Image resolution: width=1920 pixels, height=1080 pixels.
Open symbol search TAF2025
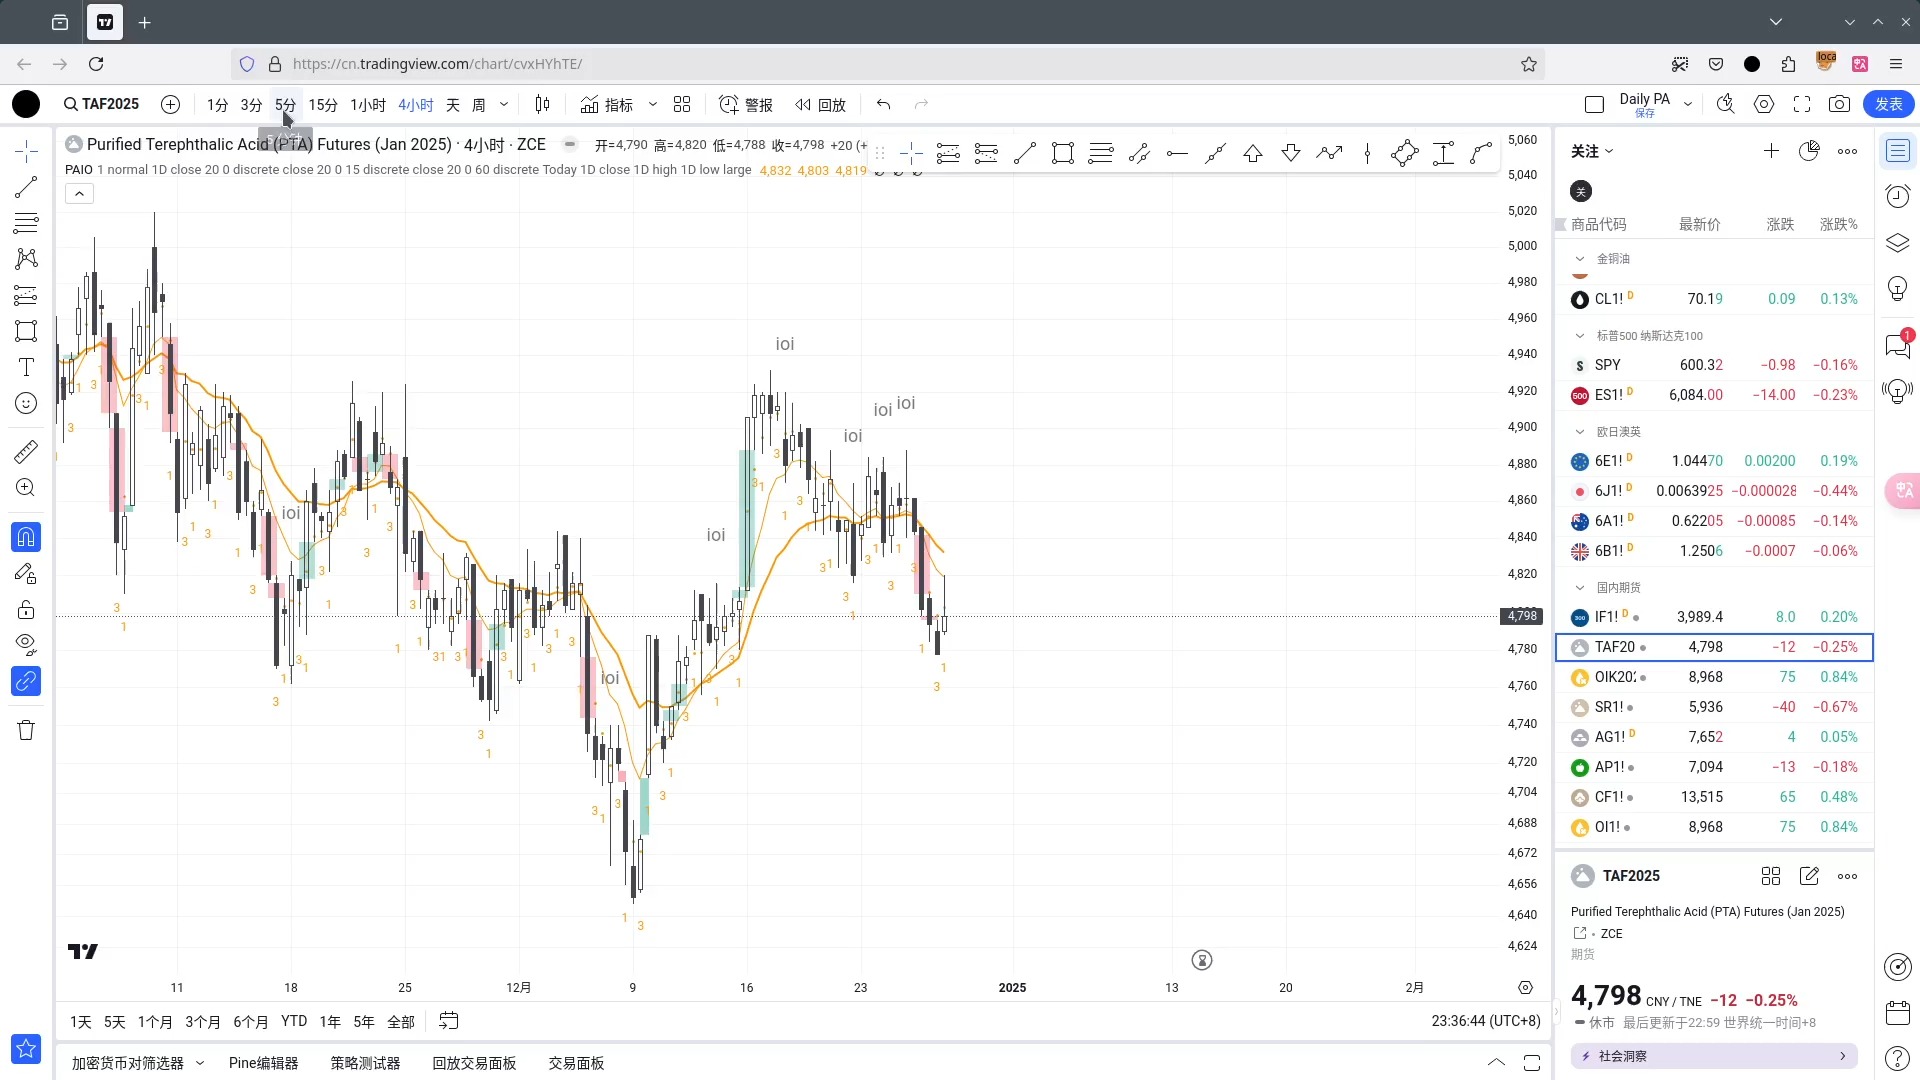[101, 104]
